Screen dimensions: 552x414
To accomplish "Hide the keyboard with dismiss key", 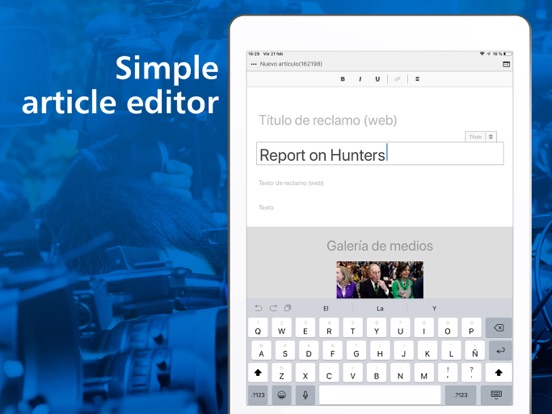I will coord(496,395).
